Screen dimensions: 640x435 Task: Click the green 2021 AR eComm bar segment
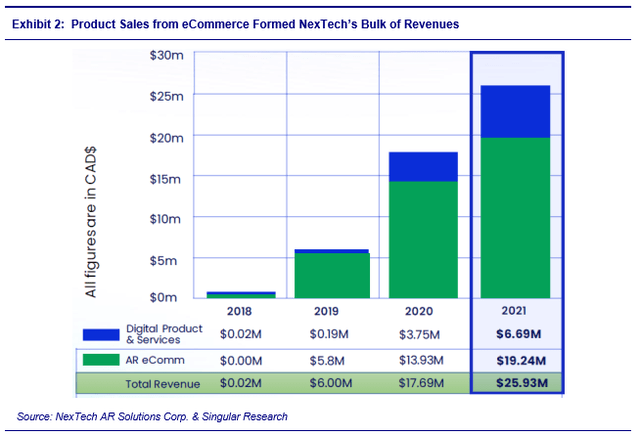pyautogui.click(x=516, y=218)
